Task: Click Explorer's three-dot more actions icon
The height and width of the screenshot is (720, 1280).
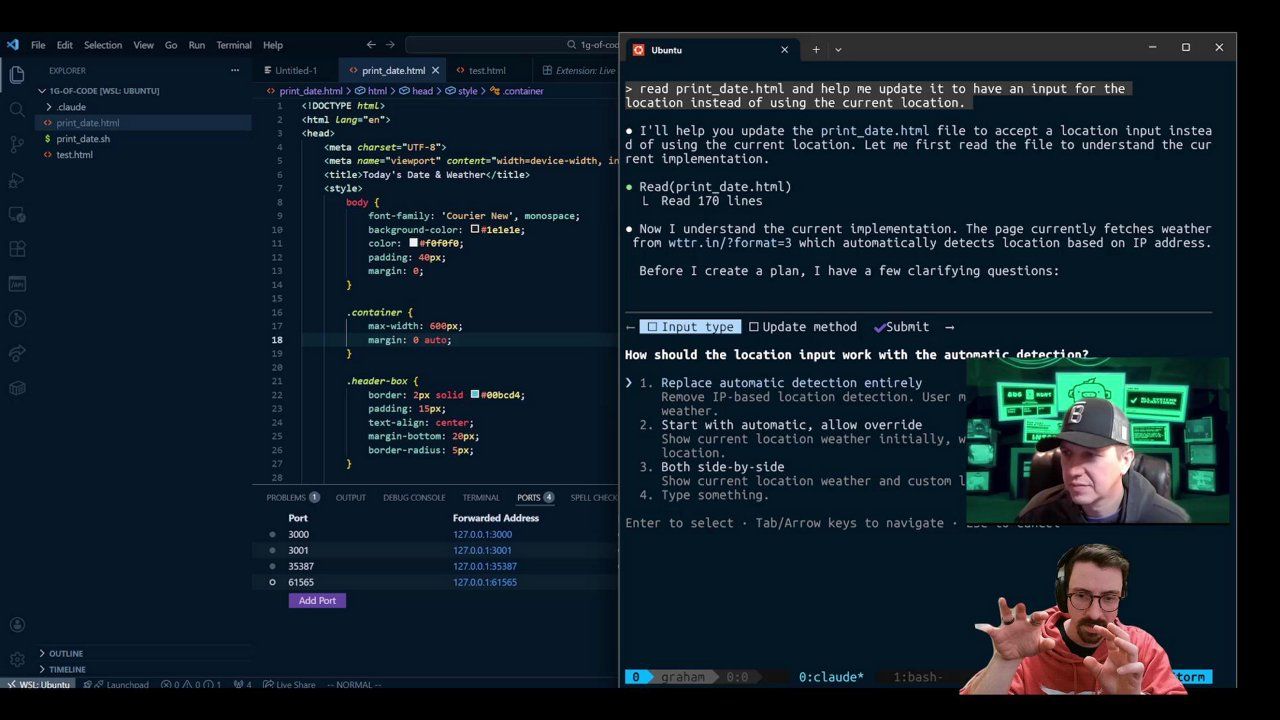Action: click(235, 71)
